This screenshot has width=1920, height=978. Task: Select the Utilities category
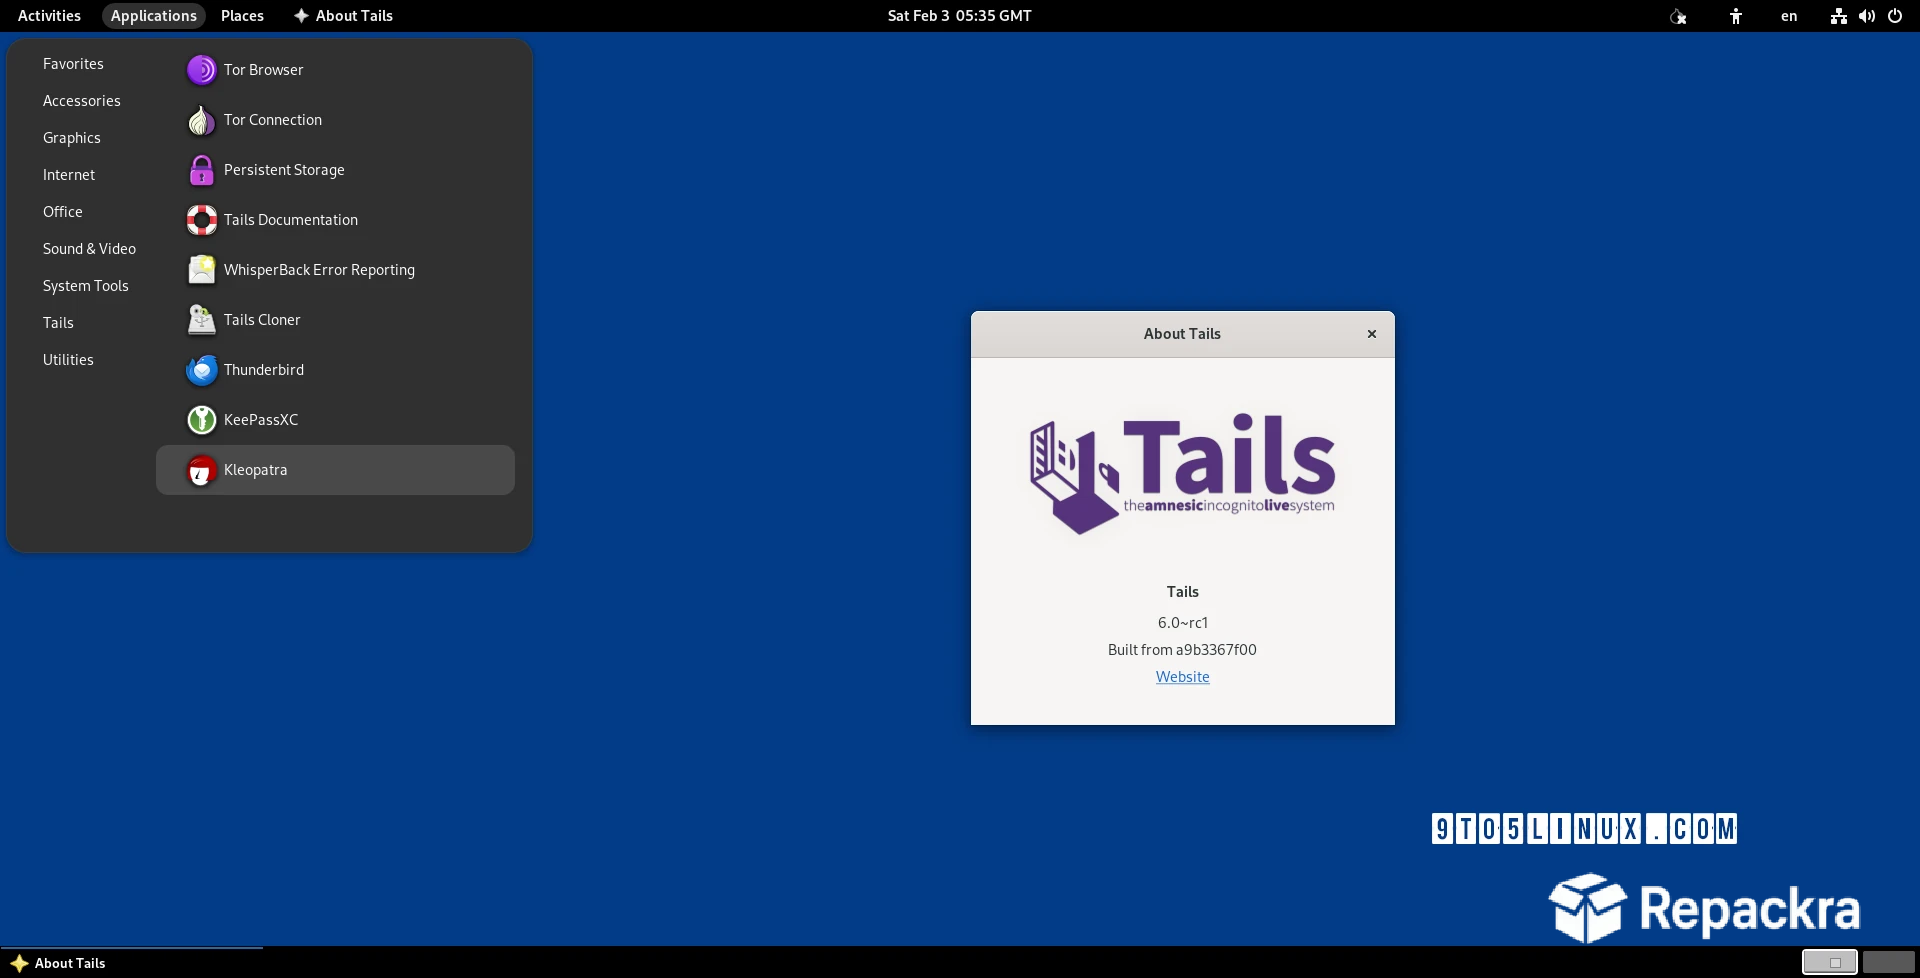coord(68,360)
